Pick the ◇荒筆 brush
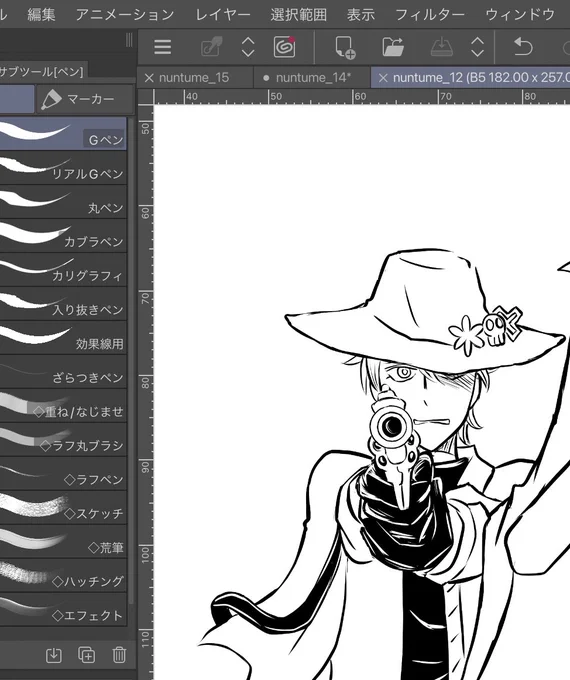 click(63, 542)
